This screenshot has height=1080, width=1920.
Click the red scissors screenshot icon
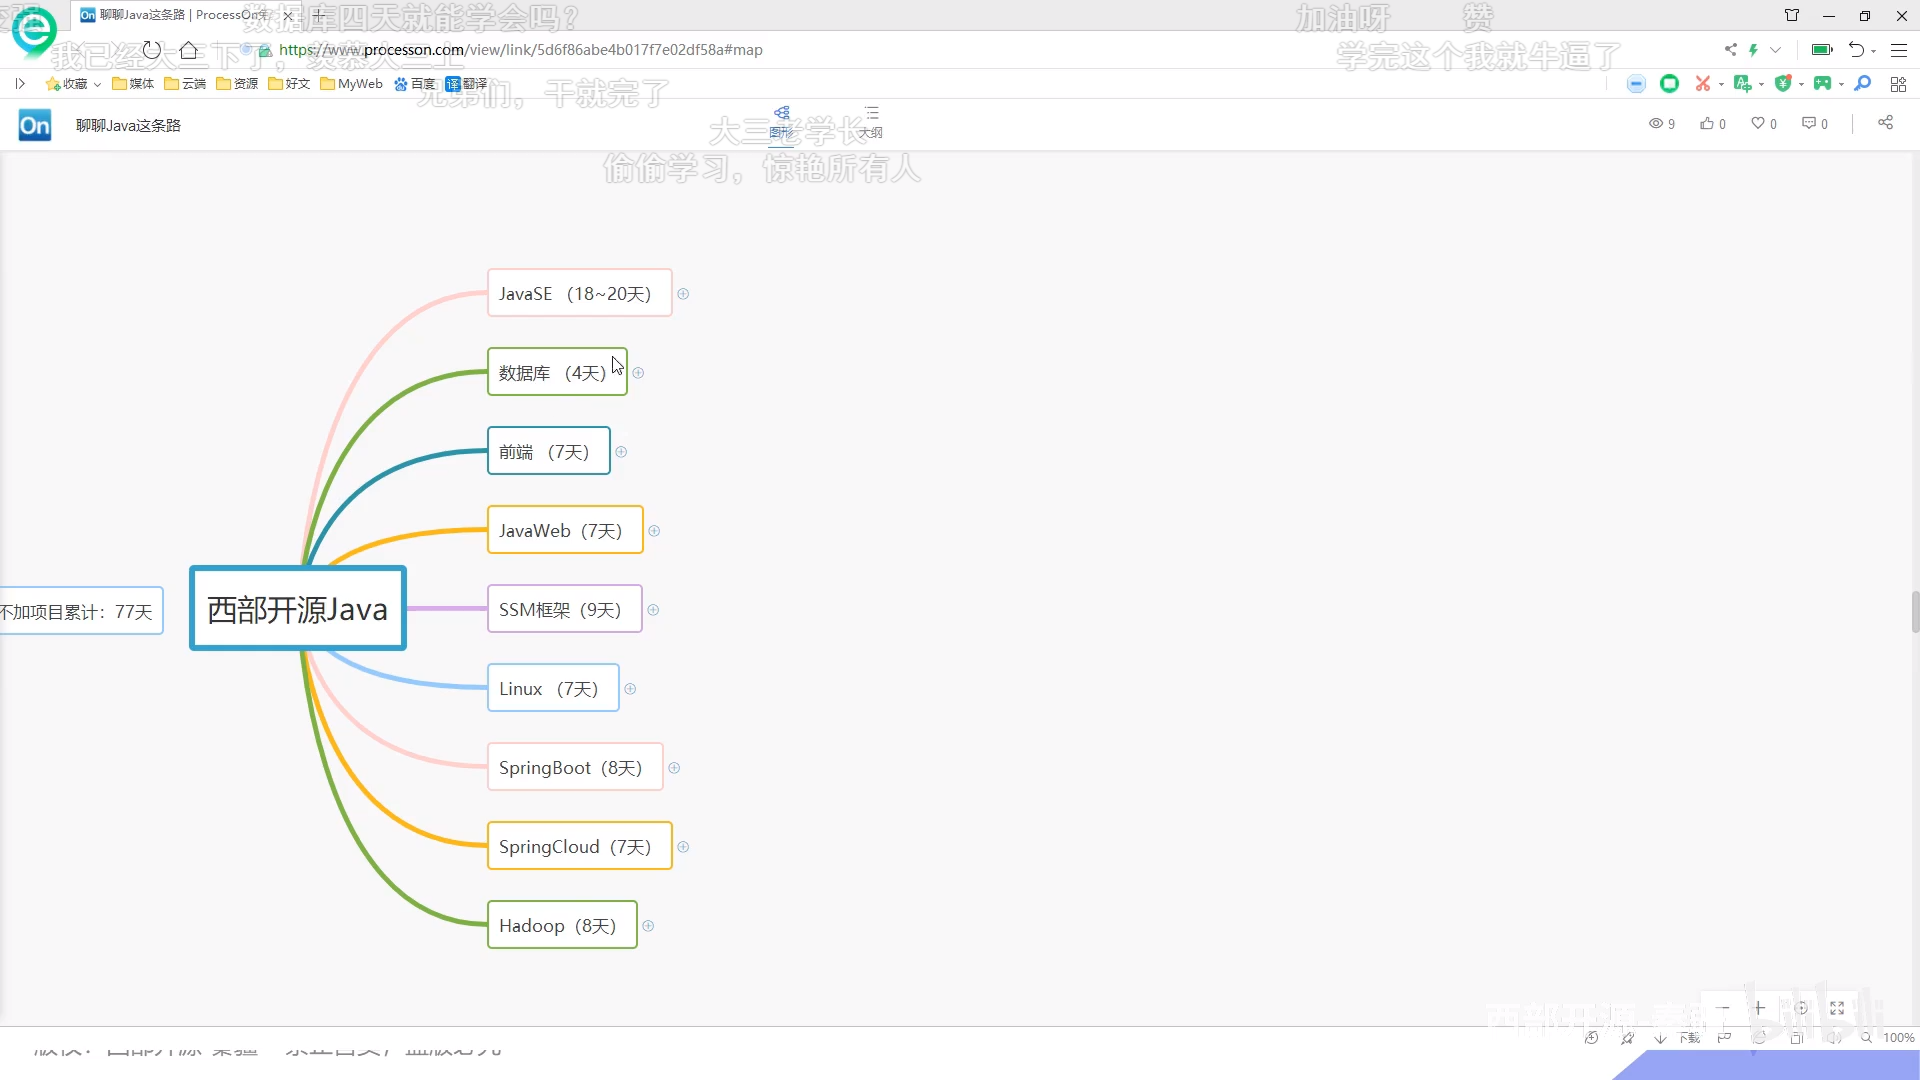[x=1702, y=84]
